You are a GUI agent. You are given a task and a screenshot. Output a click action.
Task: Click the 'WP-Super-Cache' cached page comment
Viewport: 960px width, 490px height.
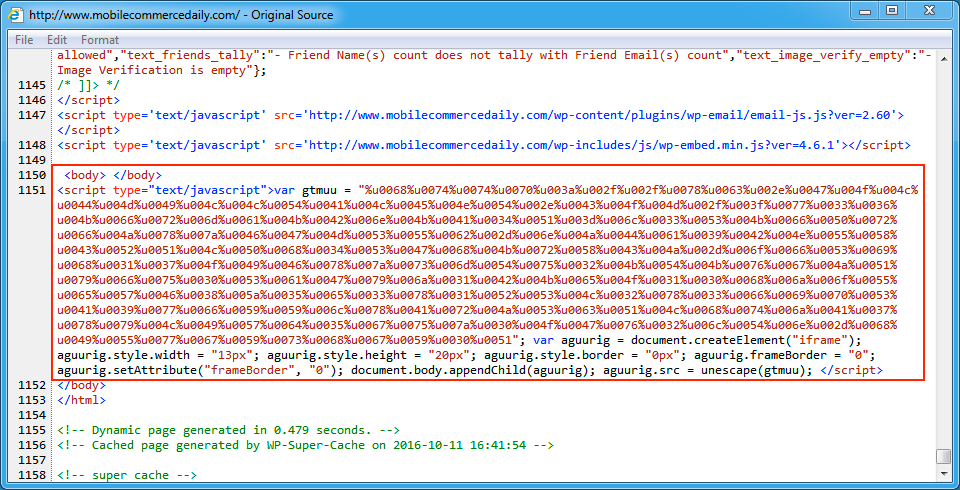[306, 445]
